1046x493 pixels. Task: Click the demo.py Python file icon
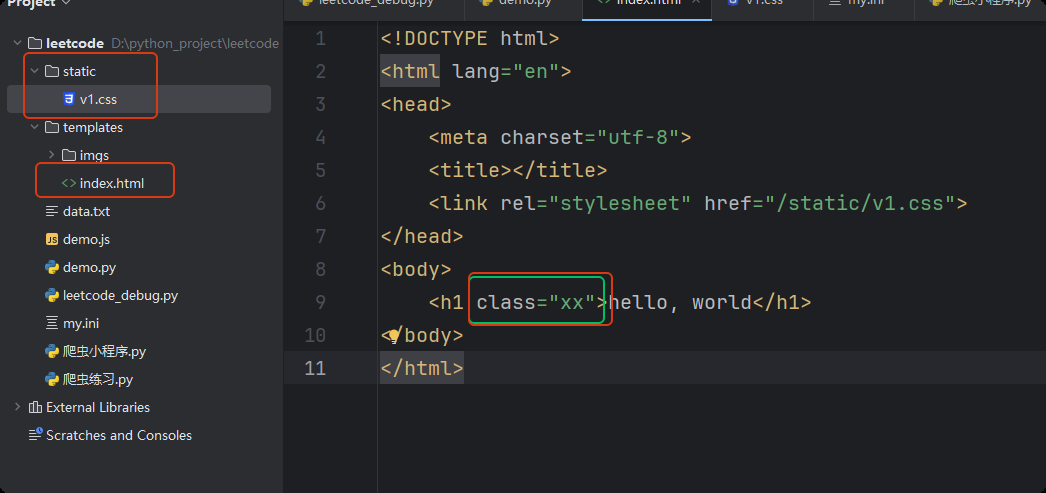tap(52, 268)
